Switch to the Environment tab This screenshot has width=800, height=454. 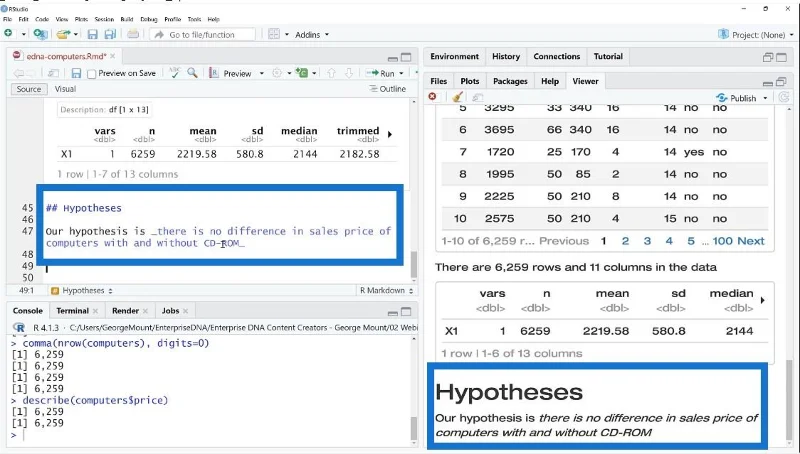click(x=454, y=57)
